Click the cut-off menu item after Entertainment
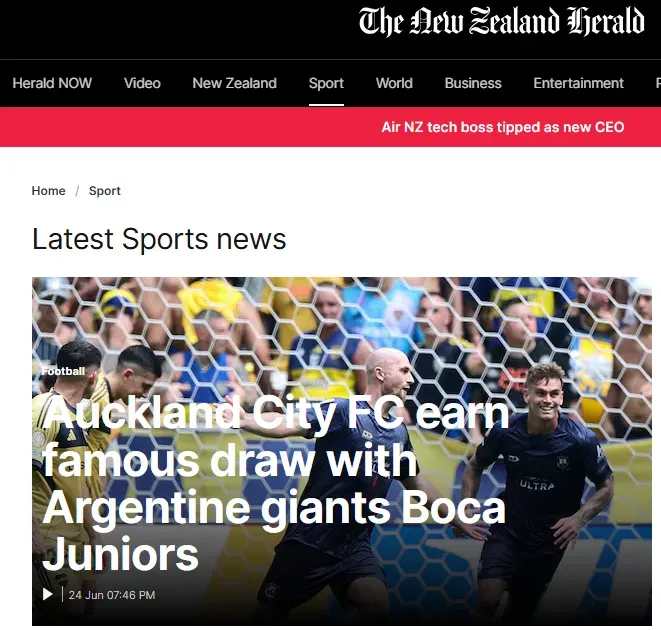661x630 pixels. coord(658,83)
